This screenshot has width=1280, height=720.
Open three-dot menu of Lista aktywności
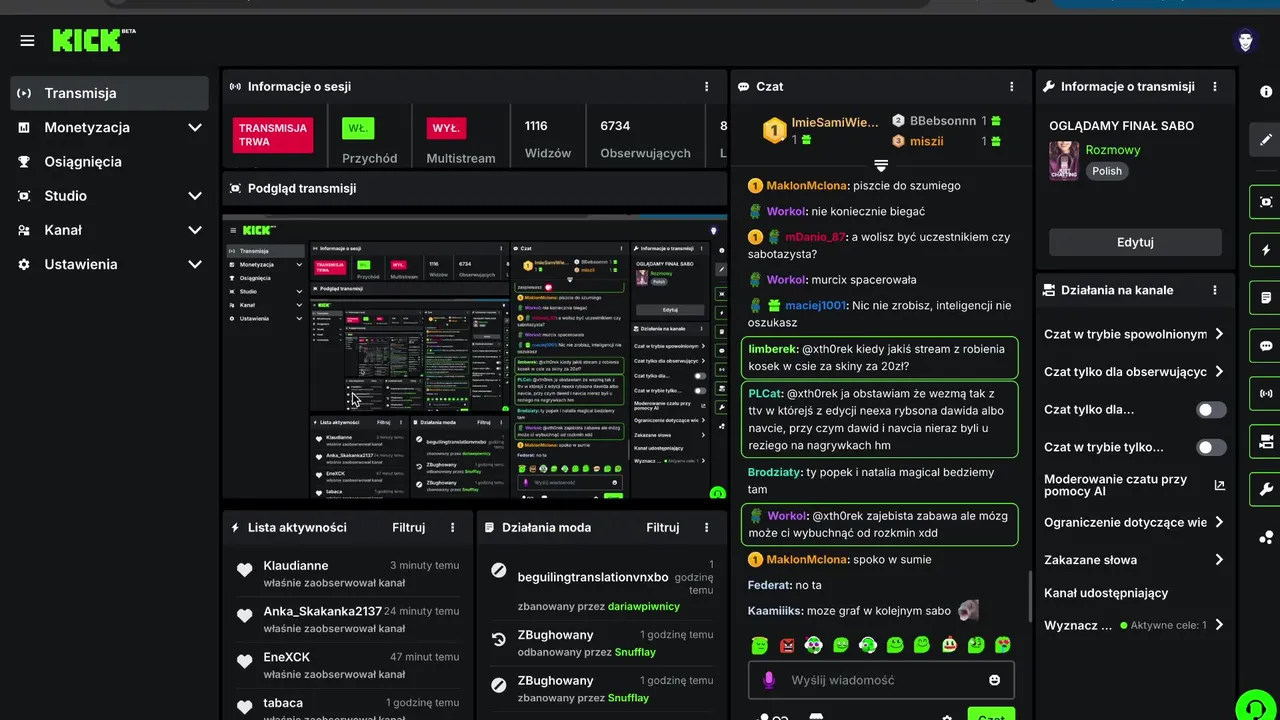click(452, 527)
